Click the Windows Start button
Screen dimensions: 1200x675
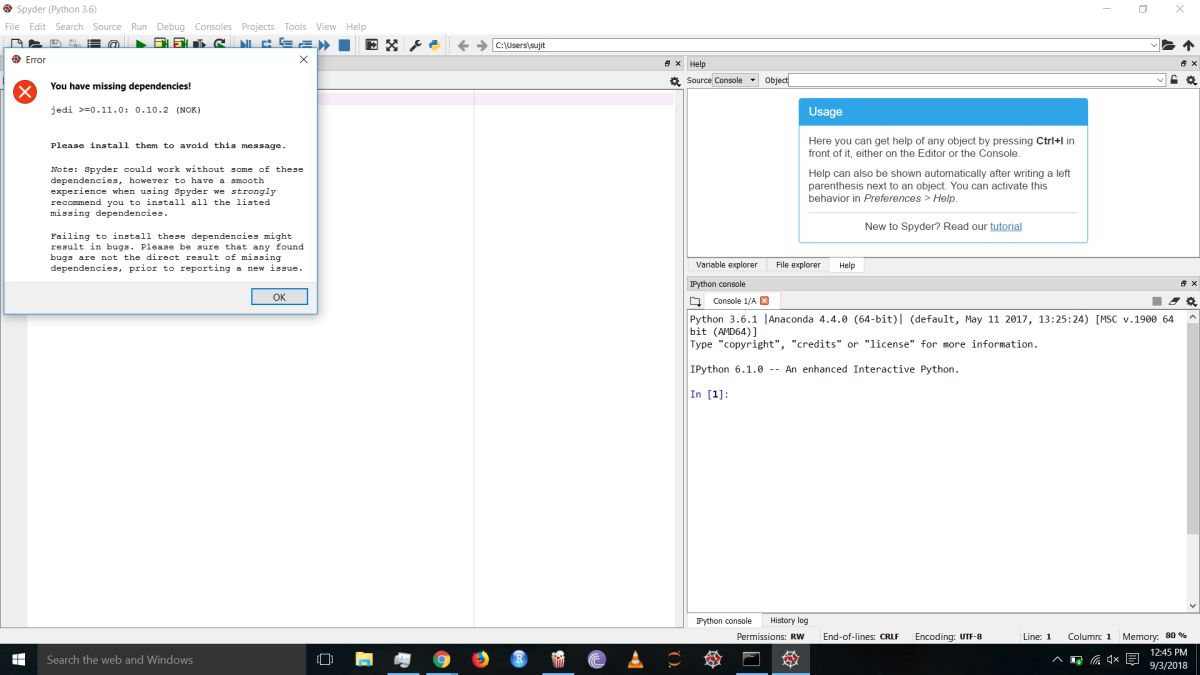pyautogui.click(x=18, y=659)
